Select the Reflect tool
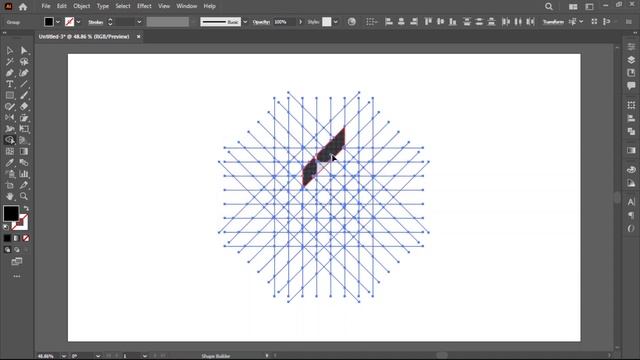This screenshot has width=640, height=360. (x=9, y=118)
